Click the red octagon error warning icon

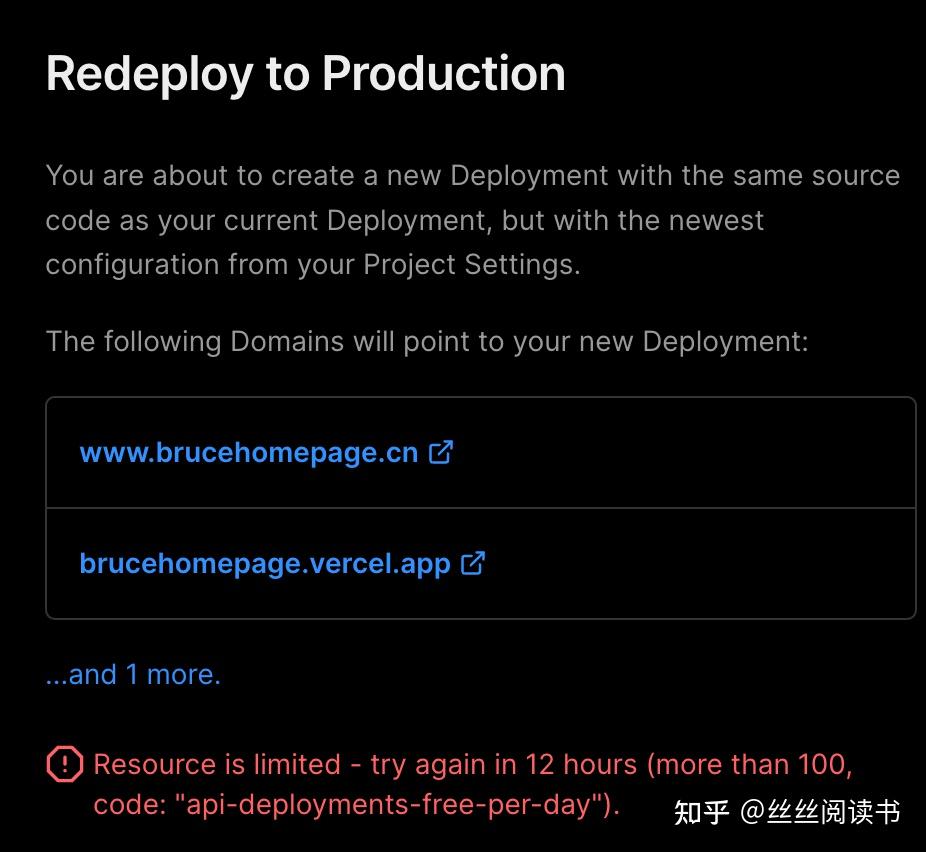65,765
